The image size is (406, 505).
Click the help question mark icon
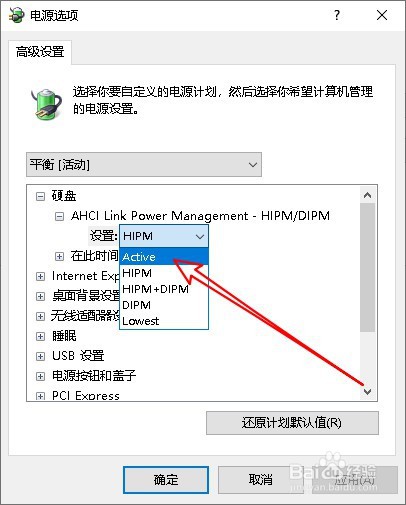pyautogui.click(x=337, y=15)
